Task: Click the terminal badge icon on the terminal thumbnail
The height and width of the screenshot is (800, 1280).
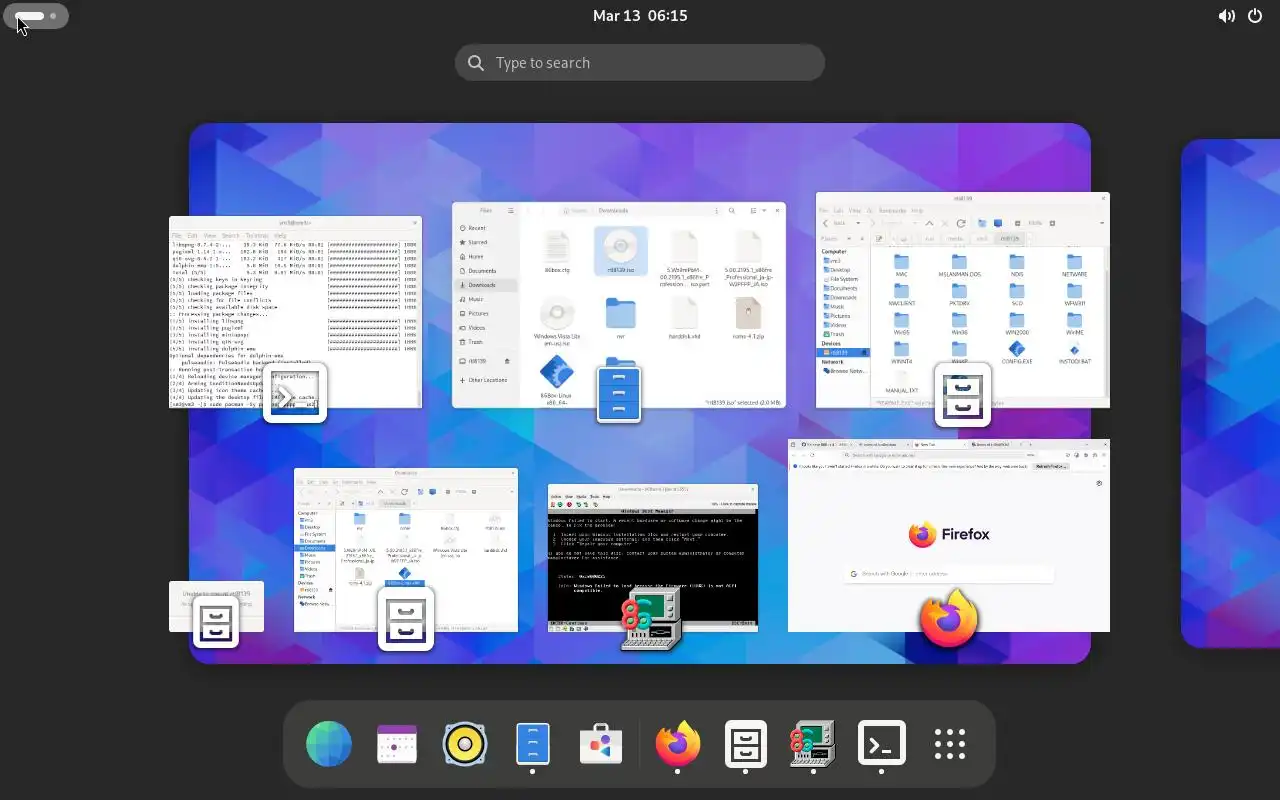Action: click(295, 393)
